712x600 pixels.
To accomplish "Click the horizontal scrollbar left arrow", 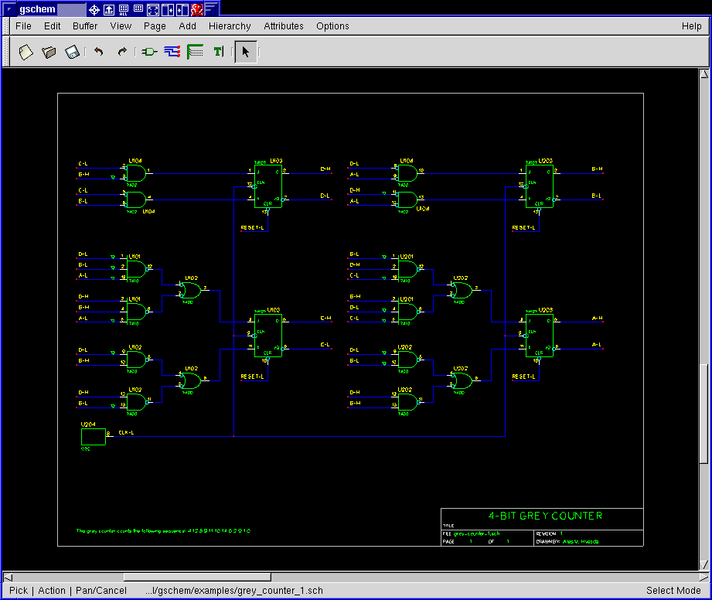I will tap(8, 577).
